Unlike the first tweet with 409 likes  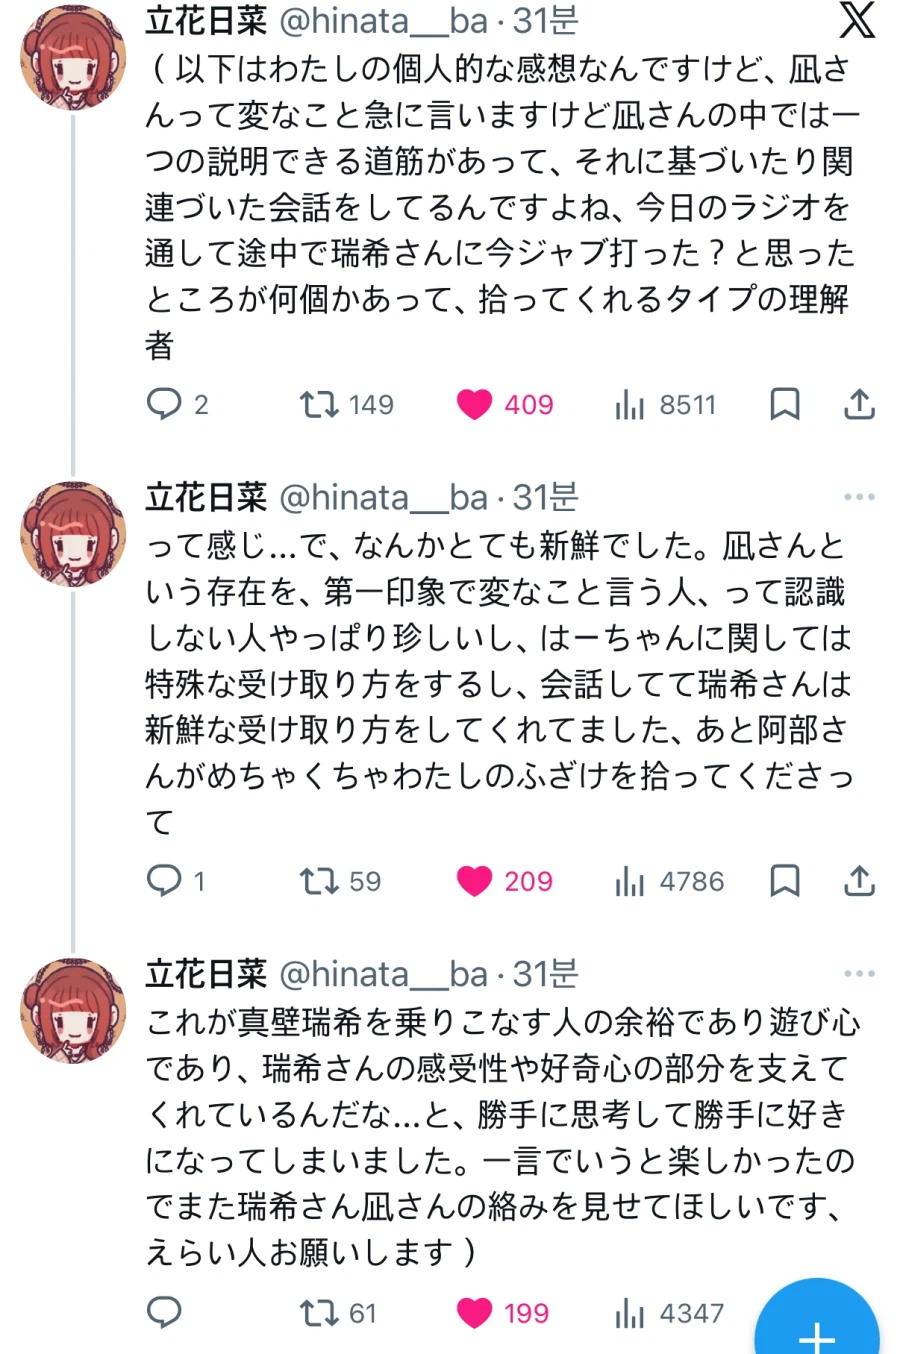pyautogui.click(x=474, y=404)
